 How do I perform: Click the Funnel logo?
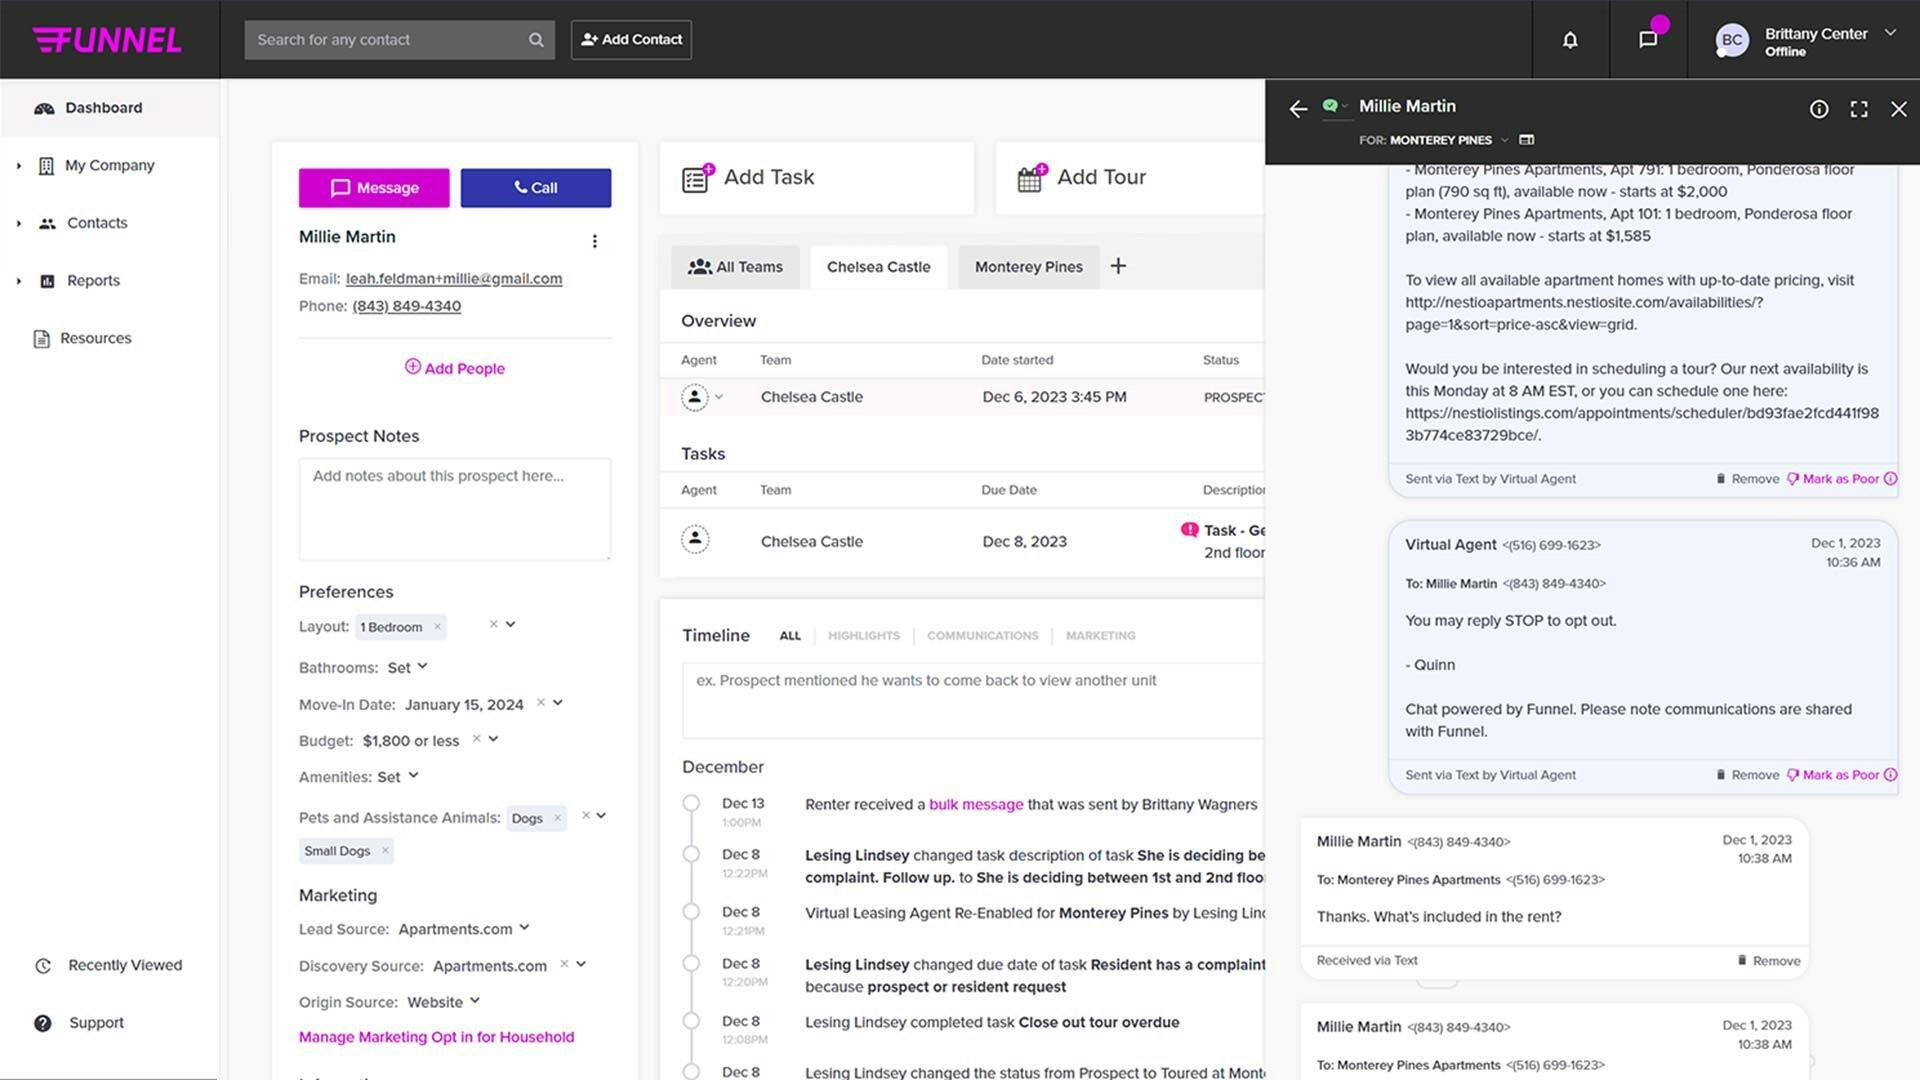[x=108, y=39]
